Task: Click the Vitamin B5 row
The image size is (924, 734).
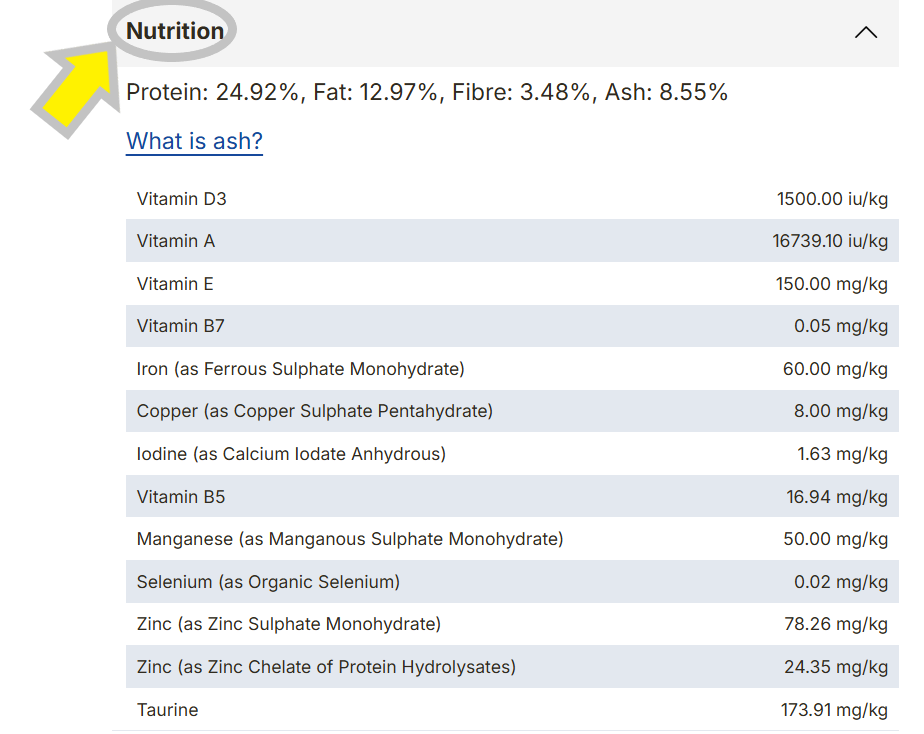Action: pyautogui.click(x=512, y=497)
